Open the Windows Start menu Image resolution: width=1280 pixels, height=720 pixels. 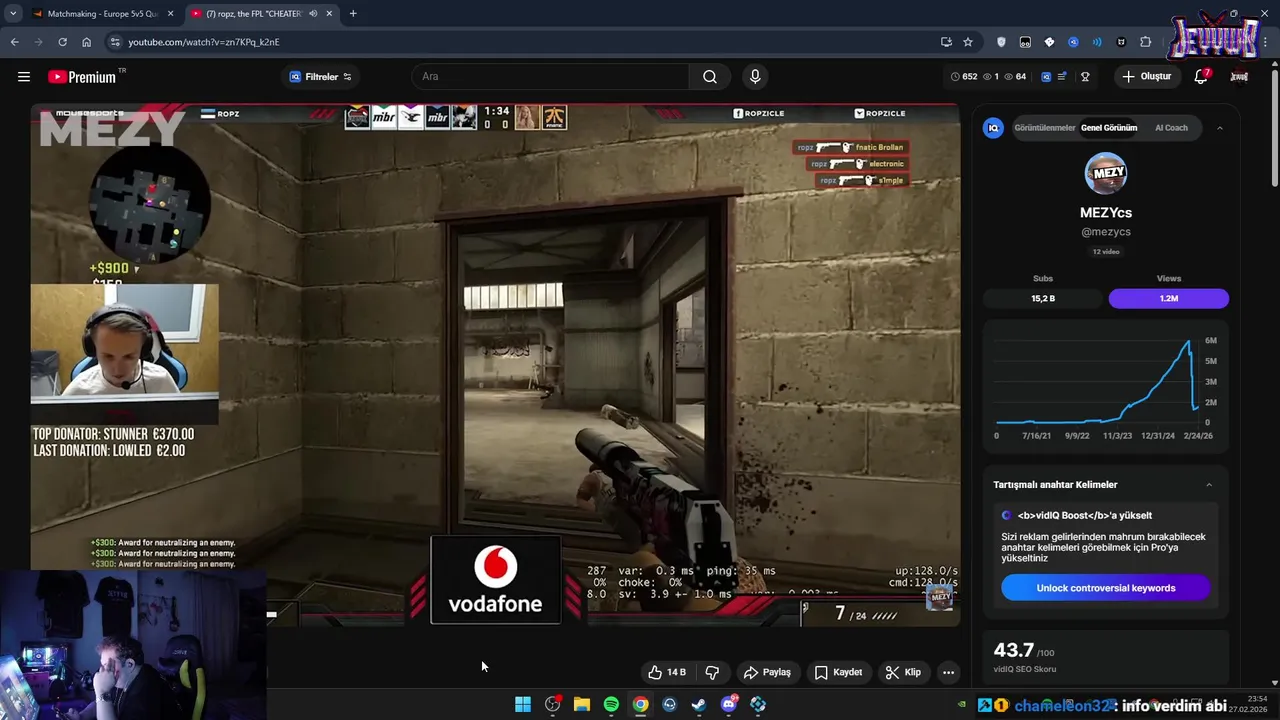coord(523,704)
